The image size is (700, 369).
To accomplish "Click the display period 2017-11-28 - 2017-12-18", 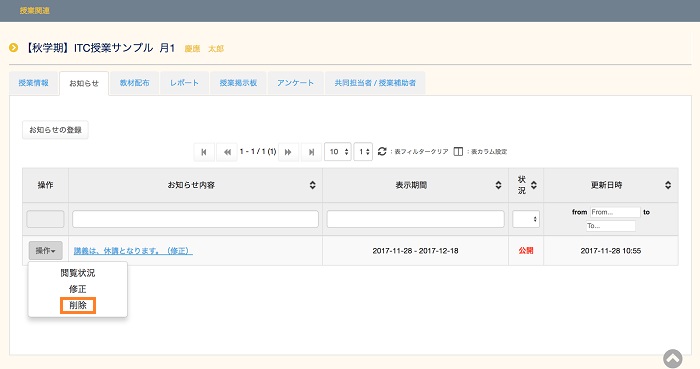I will pyautogui.click(x=416, y=251).
